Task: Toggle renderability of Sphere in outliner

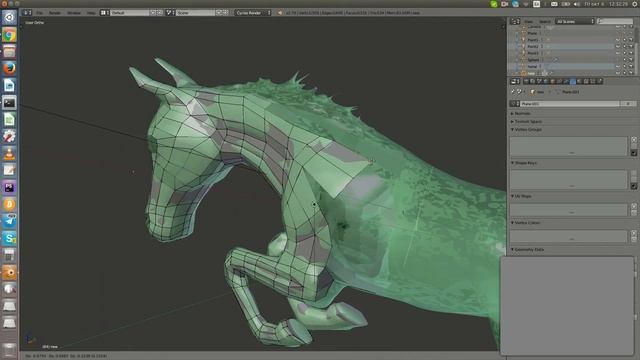Action: point(631,60)
